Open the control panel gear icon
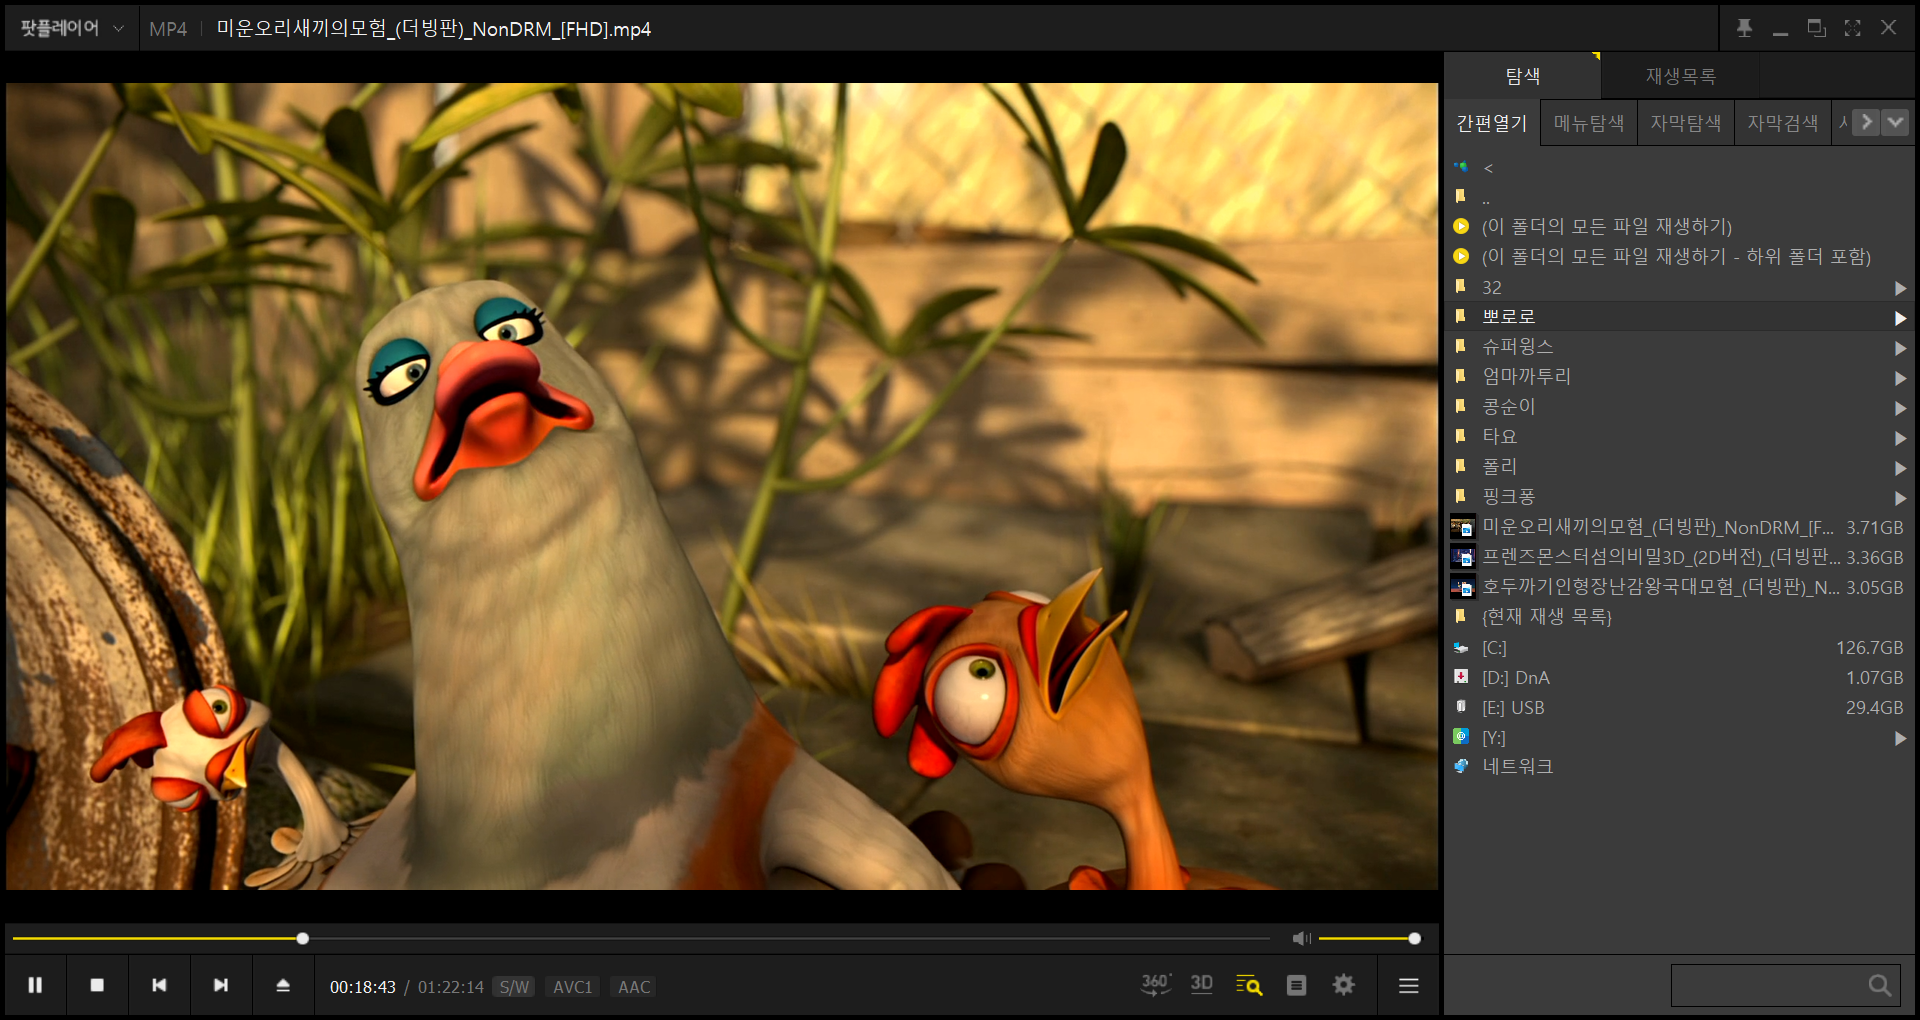 point(1344,985)
